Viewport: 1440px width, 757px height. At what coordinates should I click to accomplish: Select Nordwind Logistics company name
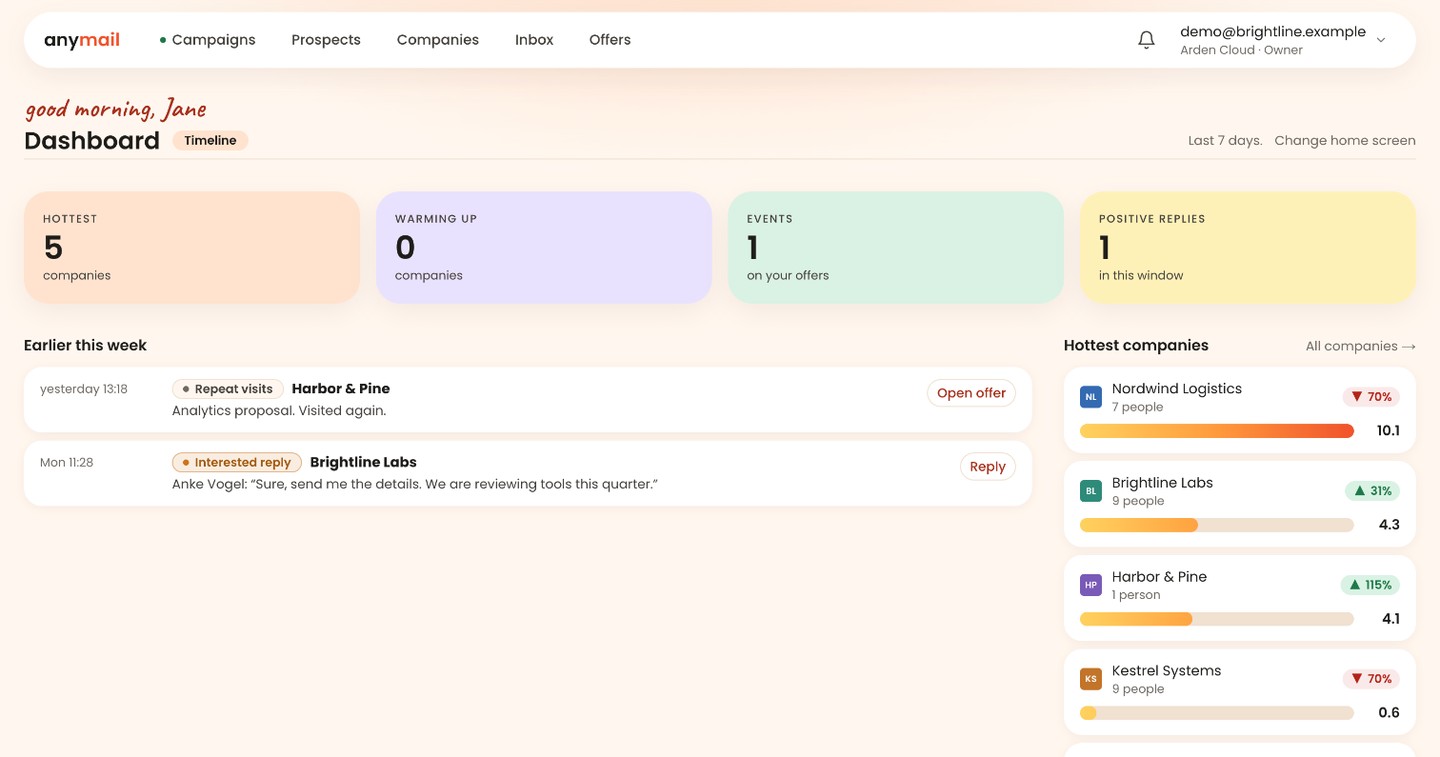[x=1177, y=389]
